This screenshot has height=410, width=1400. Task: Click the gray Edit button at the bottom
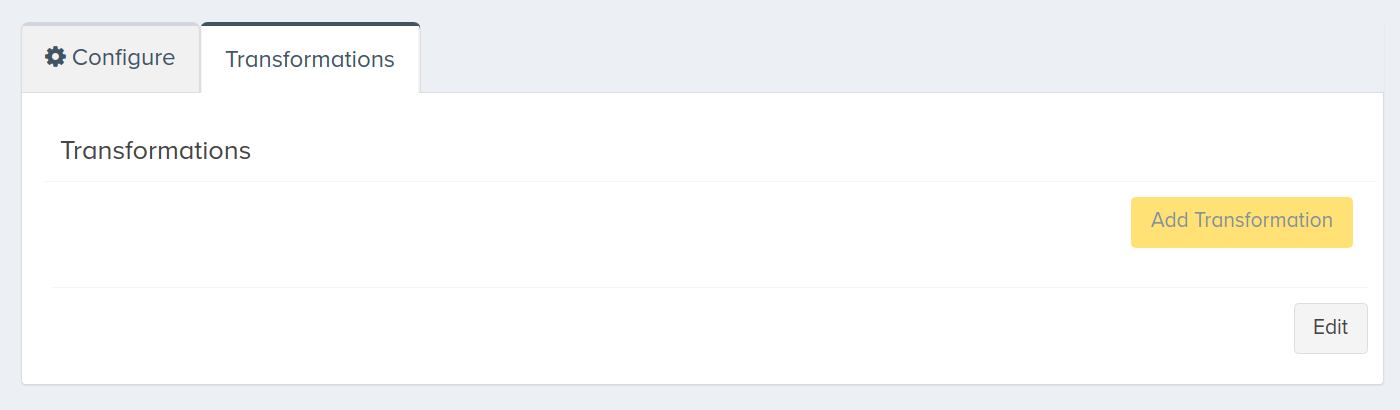click(x=1330, y=328)
